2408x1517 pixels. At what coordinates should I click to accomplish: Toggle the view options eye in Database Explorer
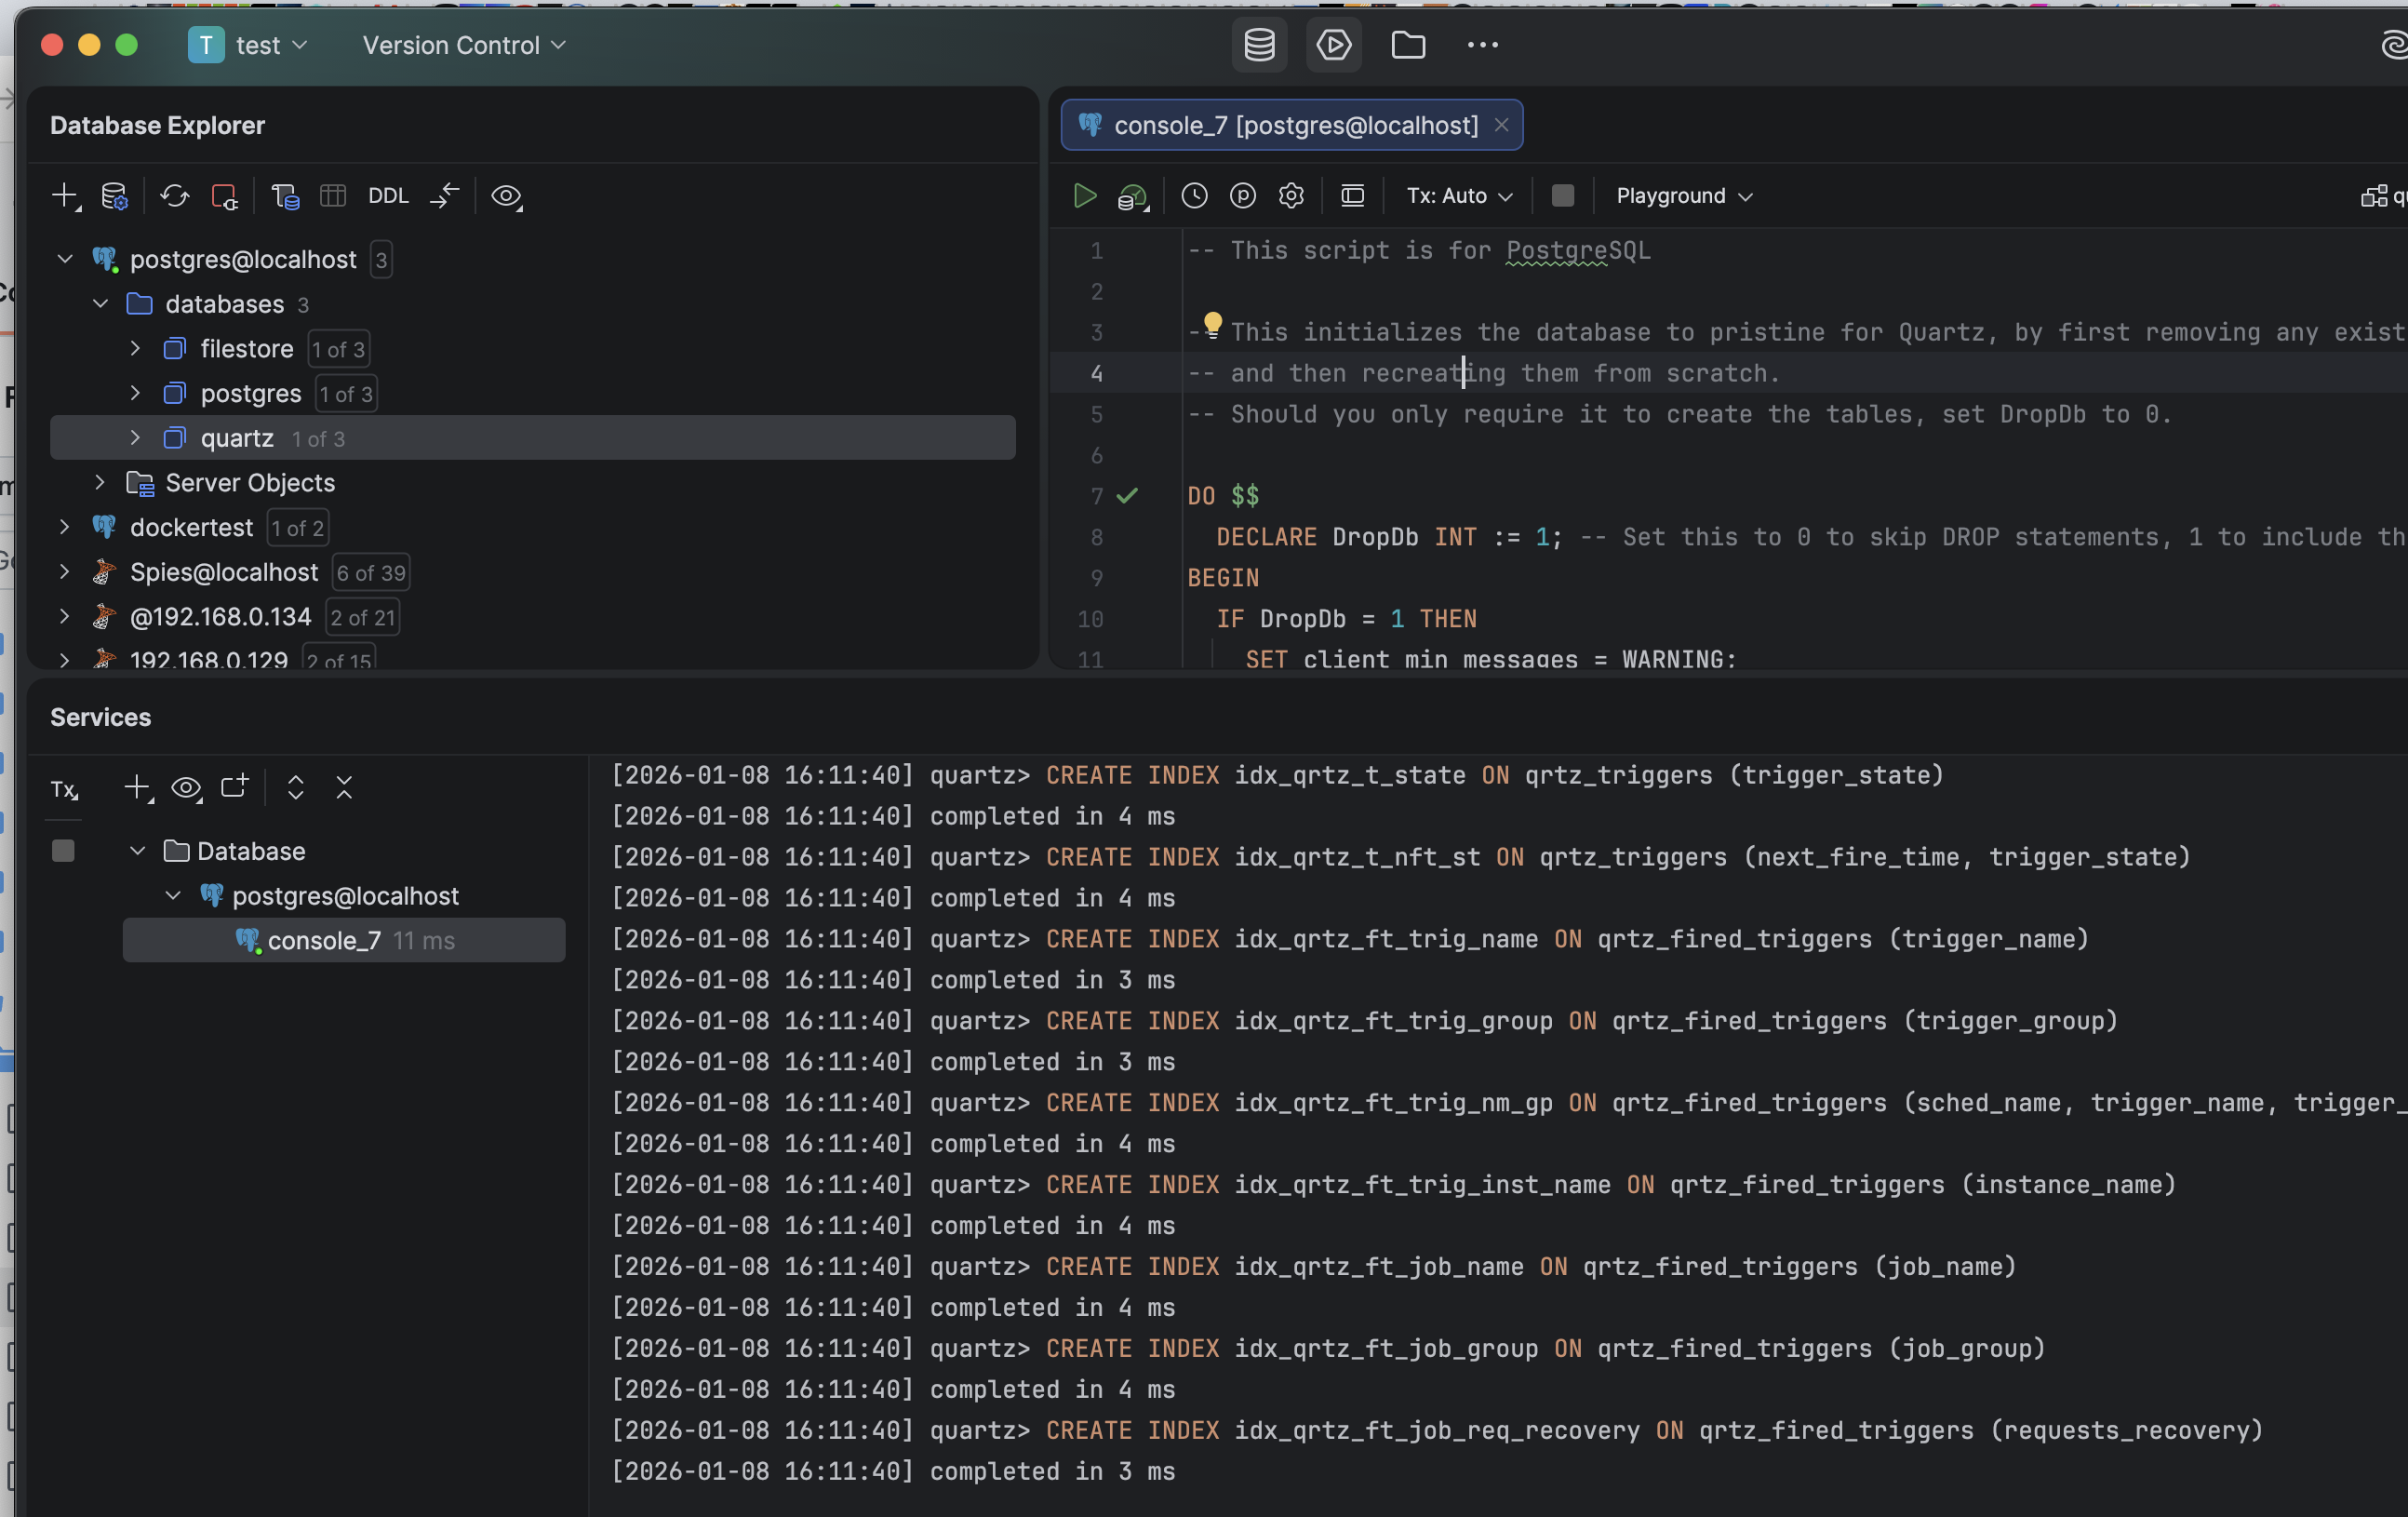506,196
